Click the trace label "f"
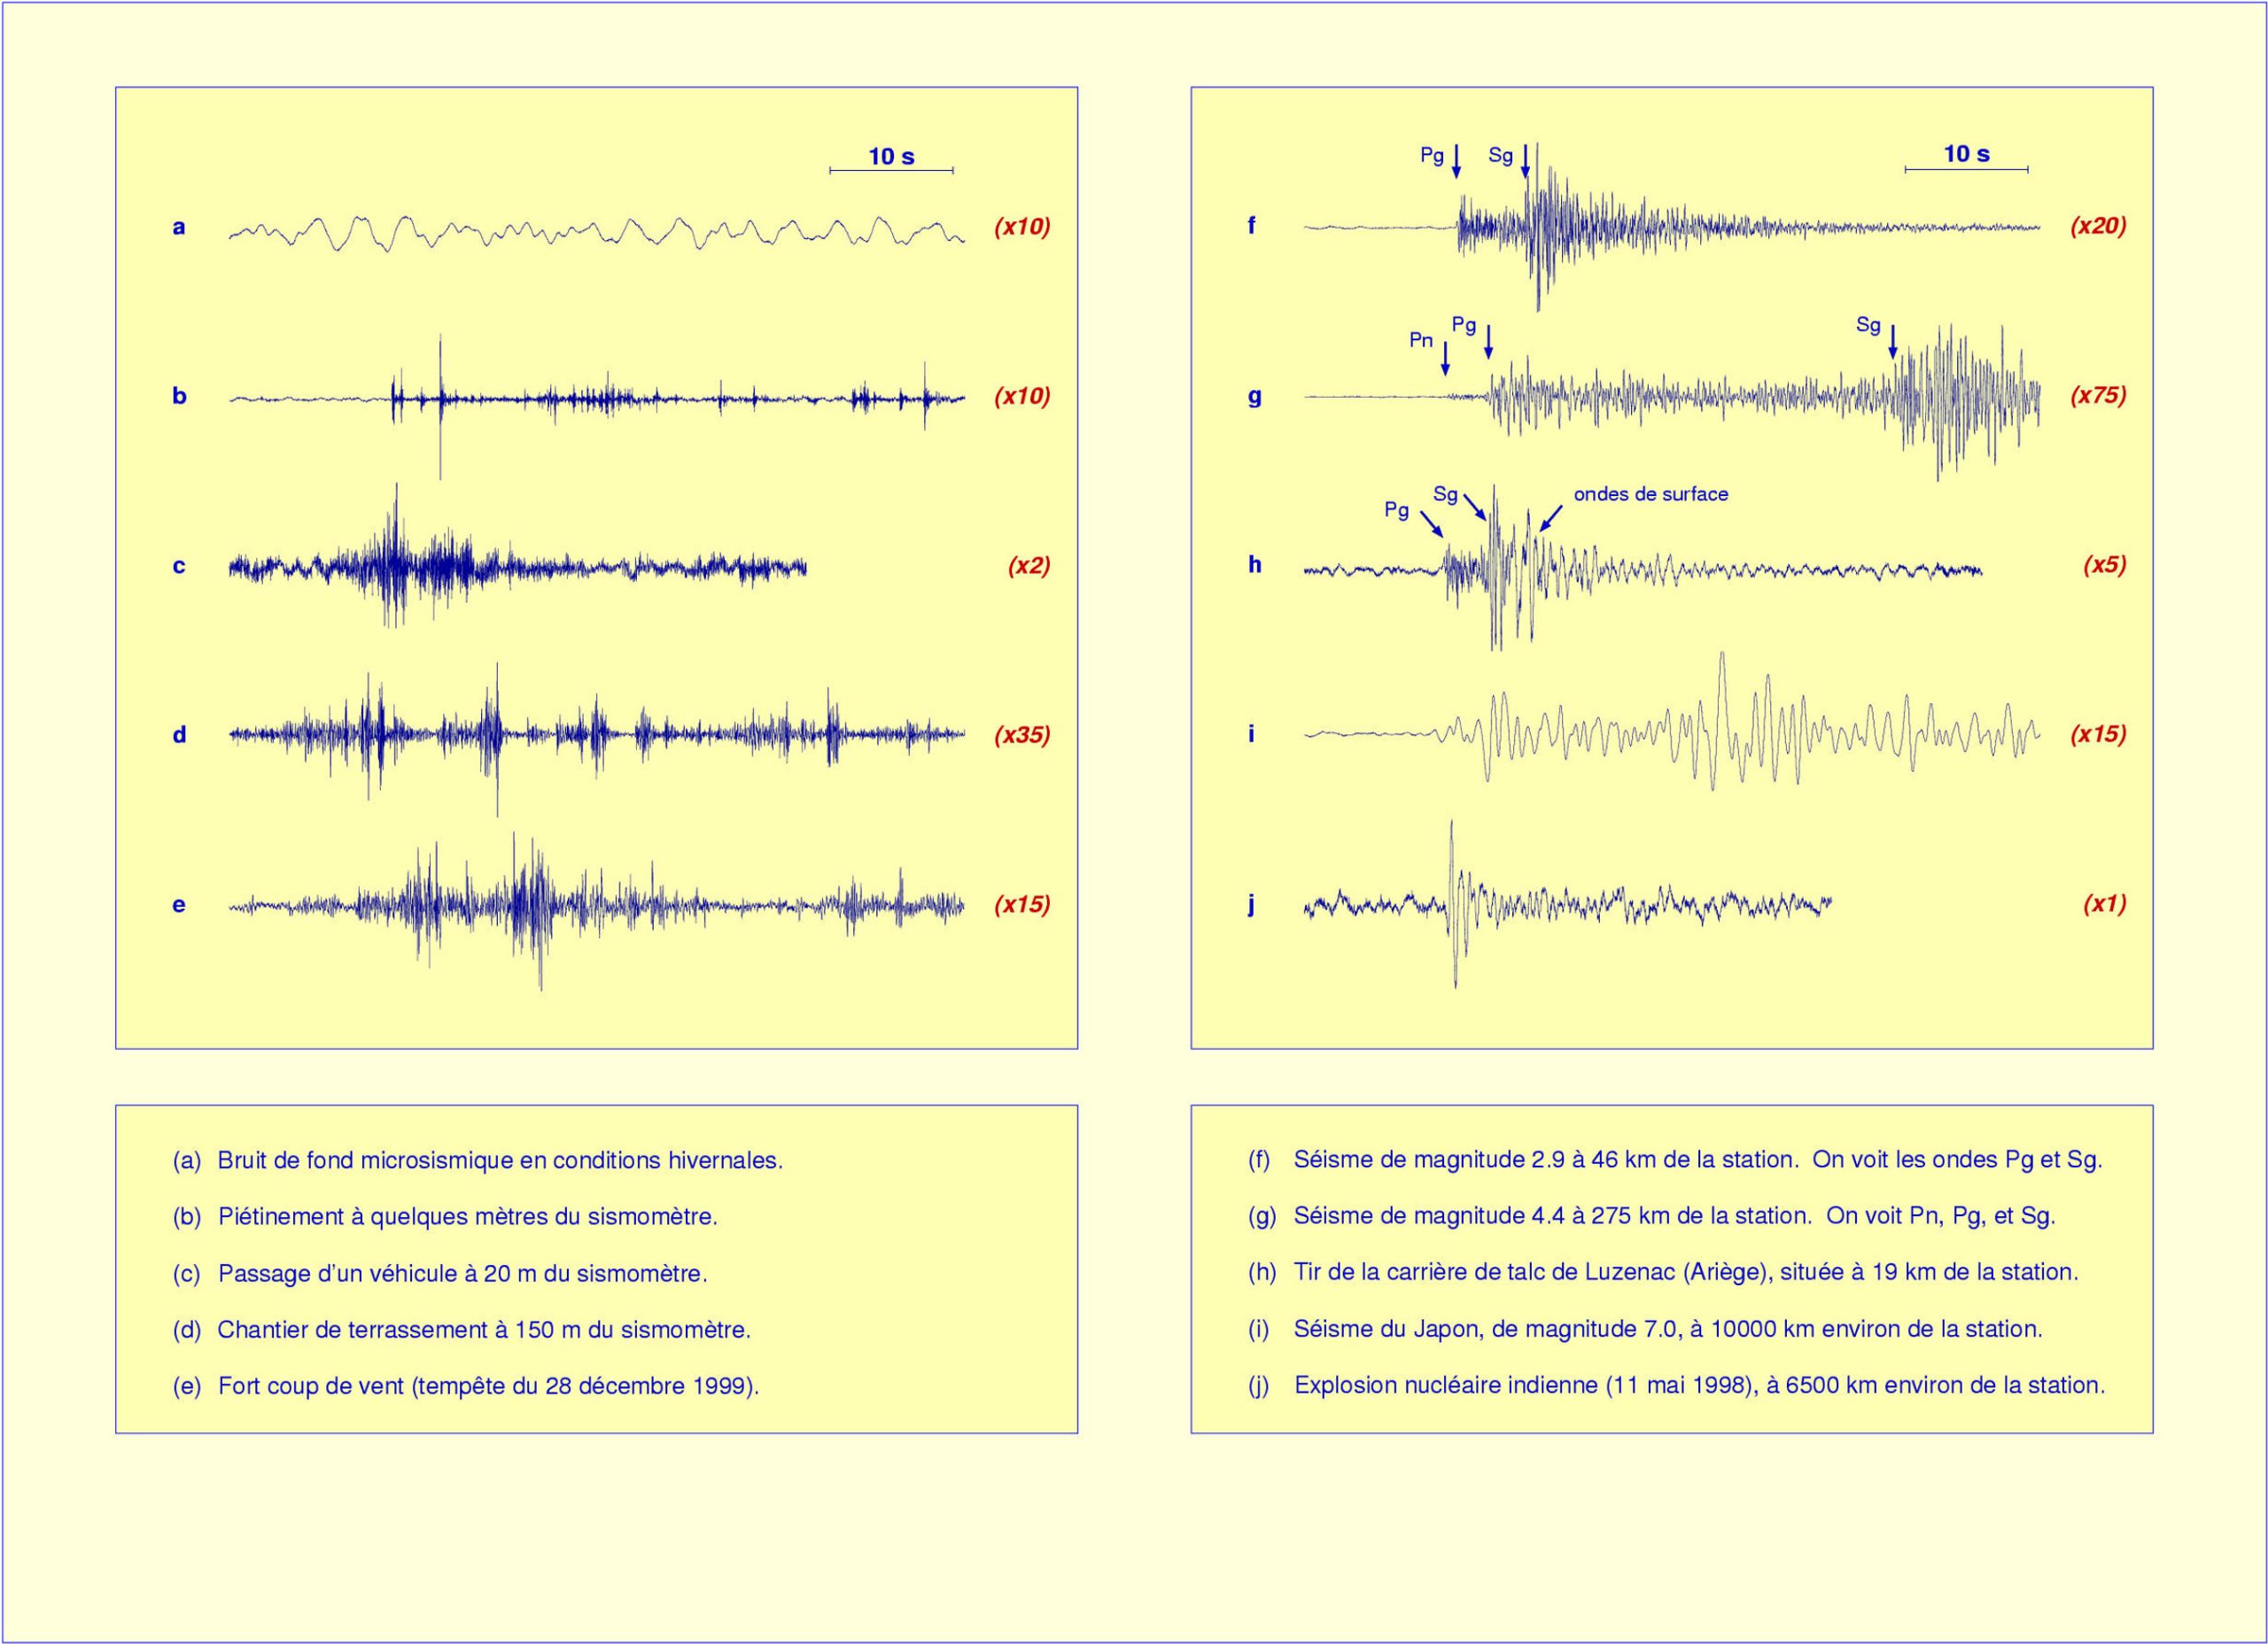This screenshot has height=1644, width=2268. [1250, 225]
